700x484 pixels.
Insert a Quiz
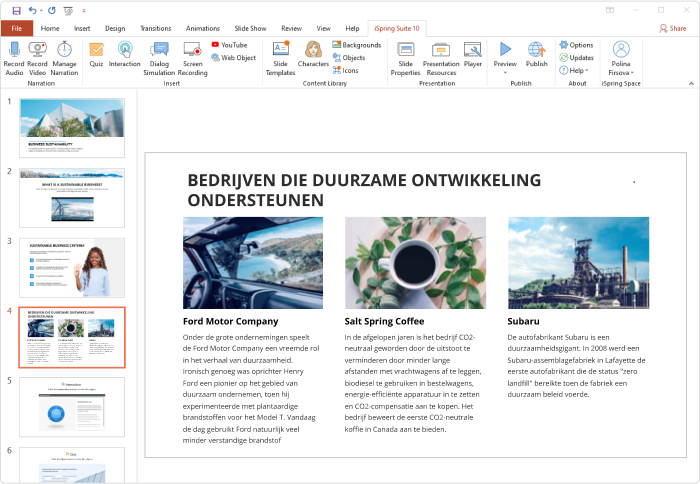tap(96, 54)
